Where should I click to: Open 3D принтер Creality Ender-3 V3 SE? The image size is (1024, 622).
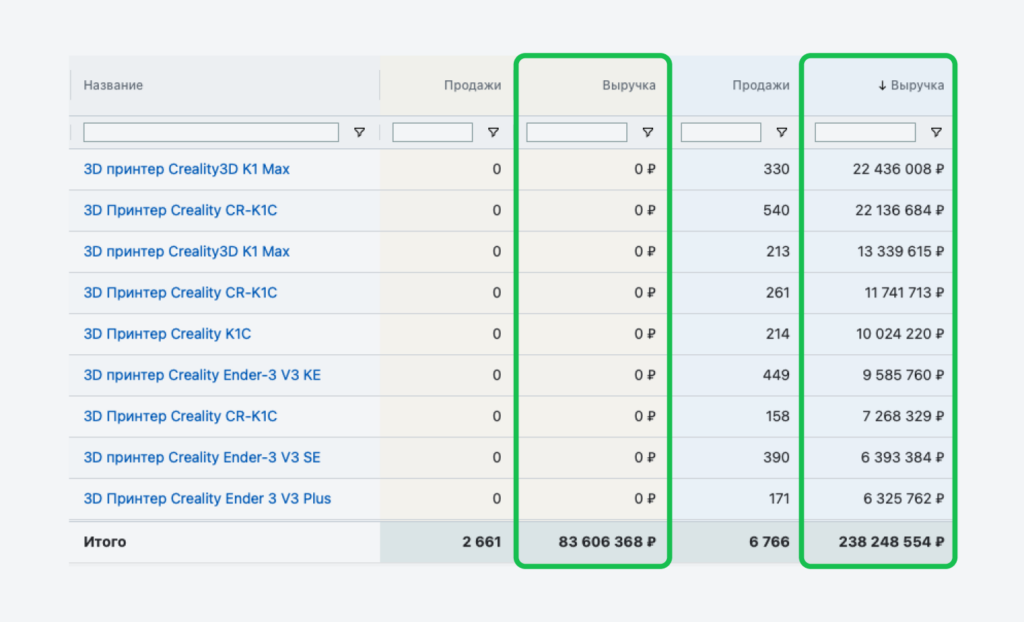click(x=202, y=457)
